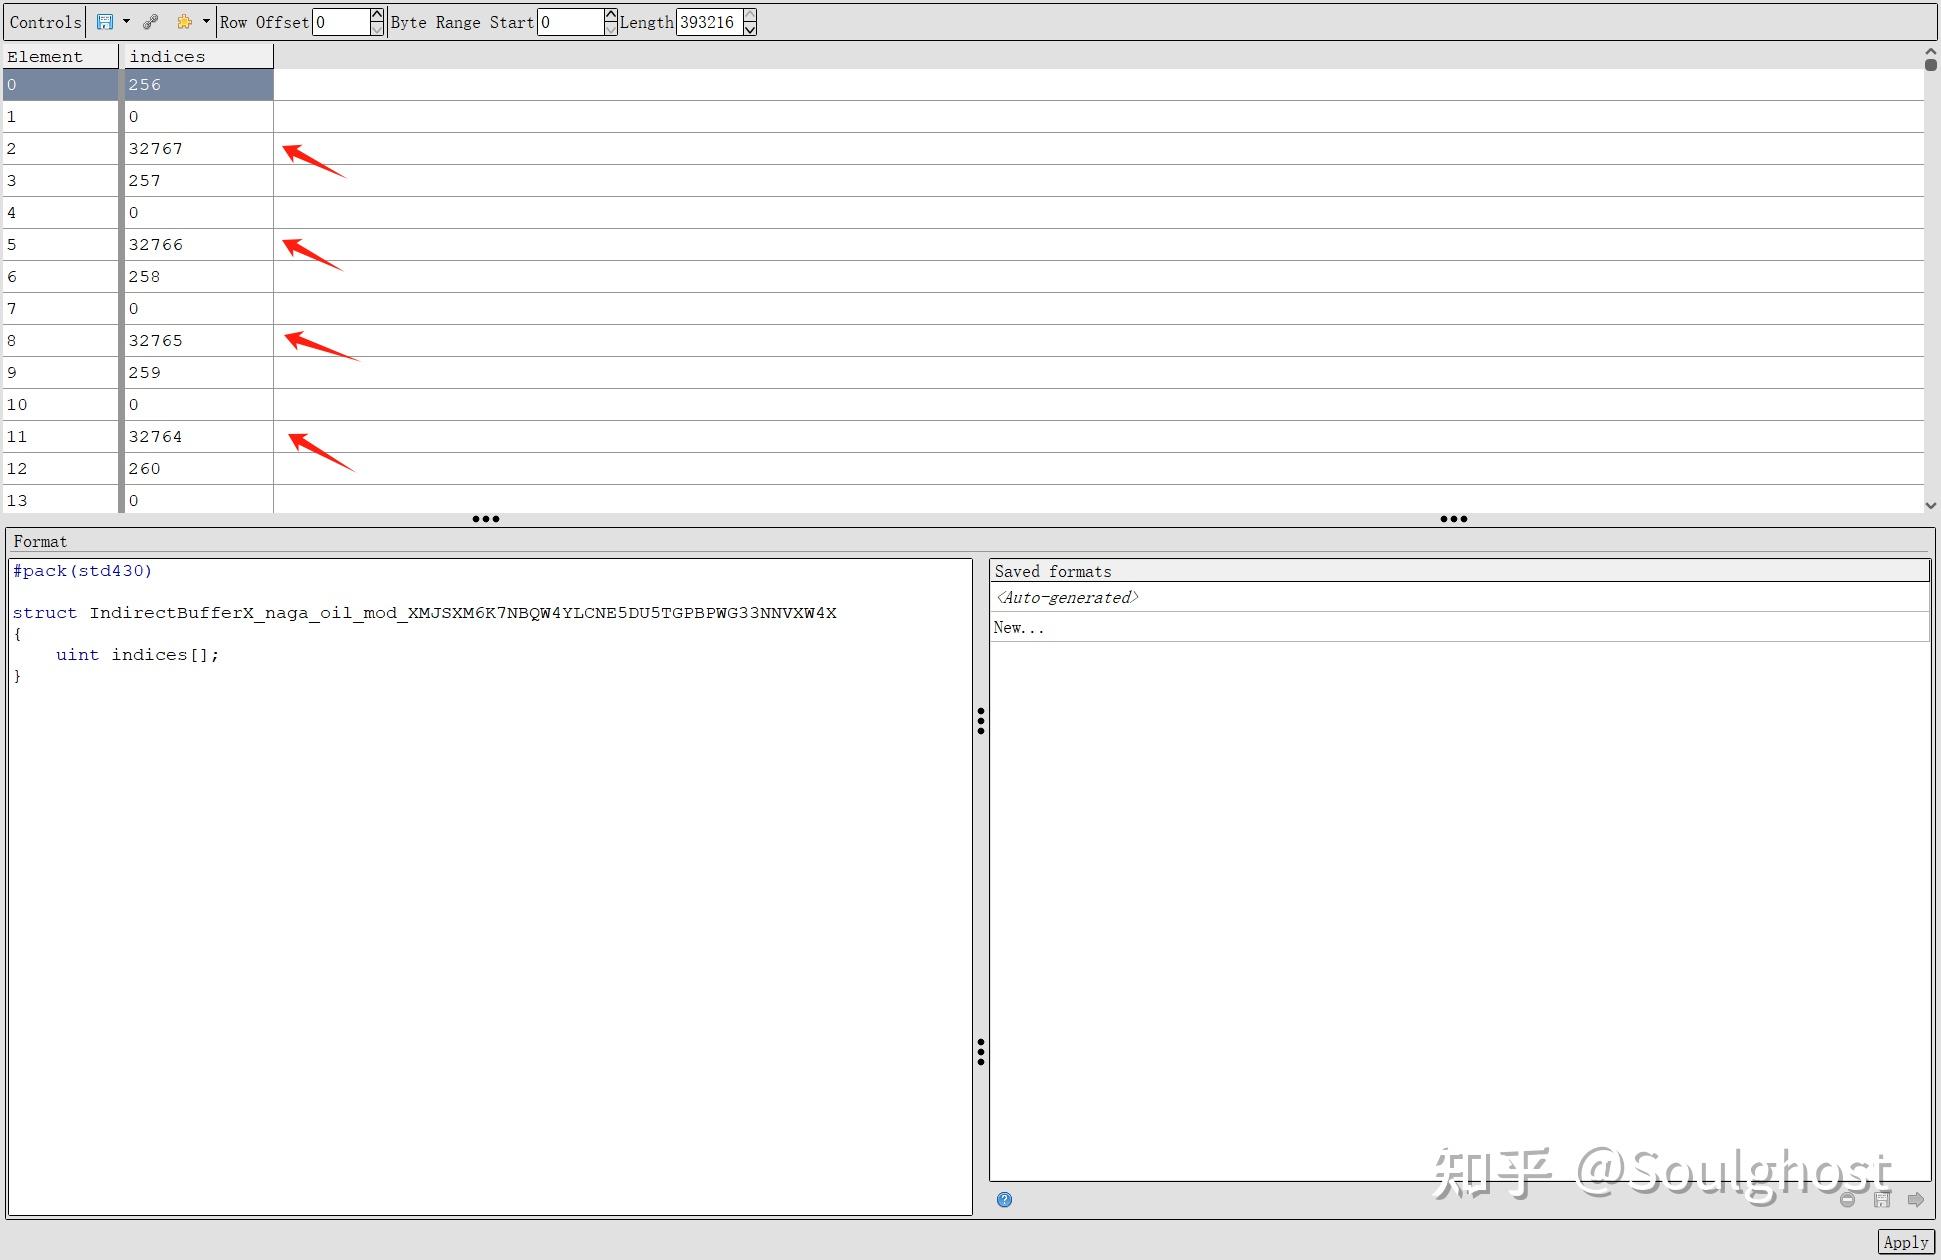Open the puzzle icon dropdown arrow
Viewport: 1941px width, 1260px height.
(x=206, y=22)
